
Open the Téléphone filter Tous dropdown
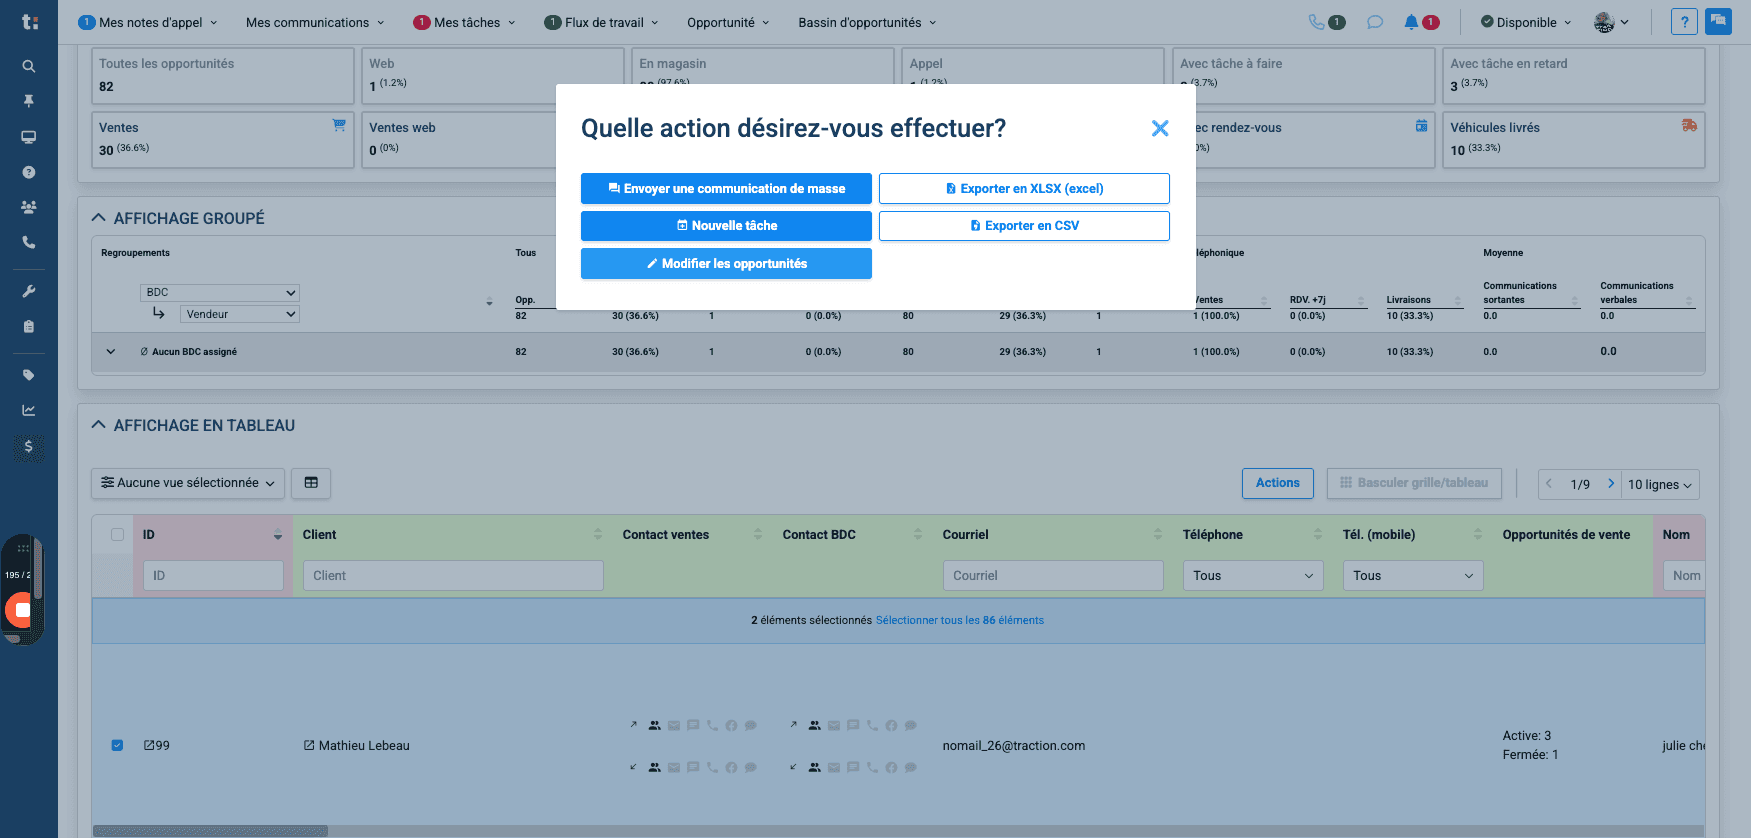coord(1253,575)
